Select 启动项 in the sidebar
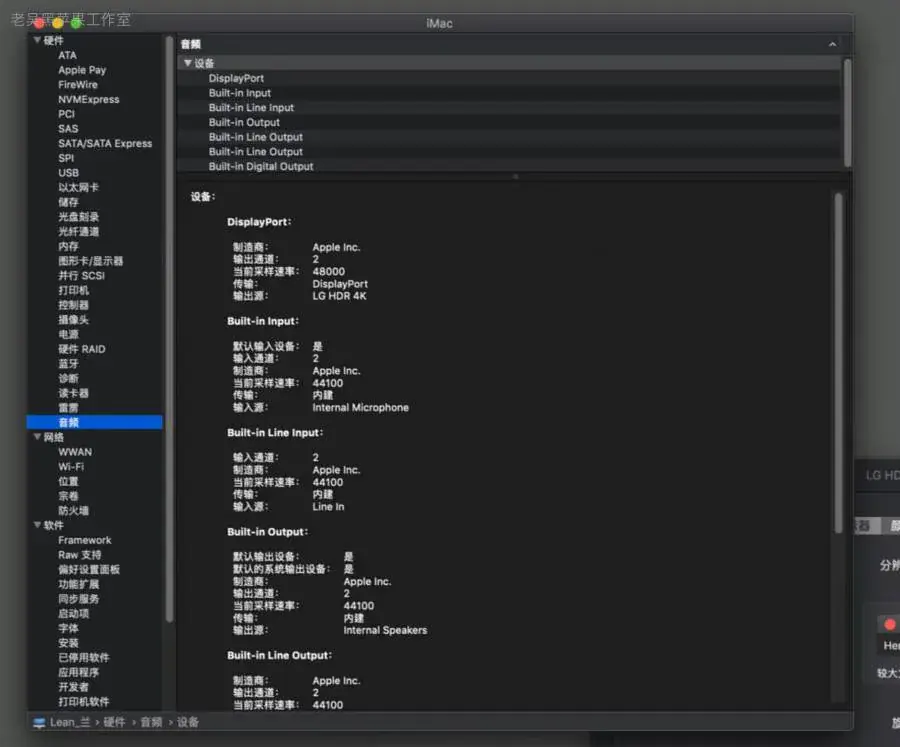 73,613
